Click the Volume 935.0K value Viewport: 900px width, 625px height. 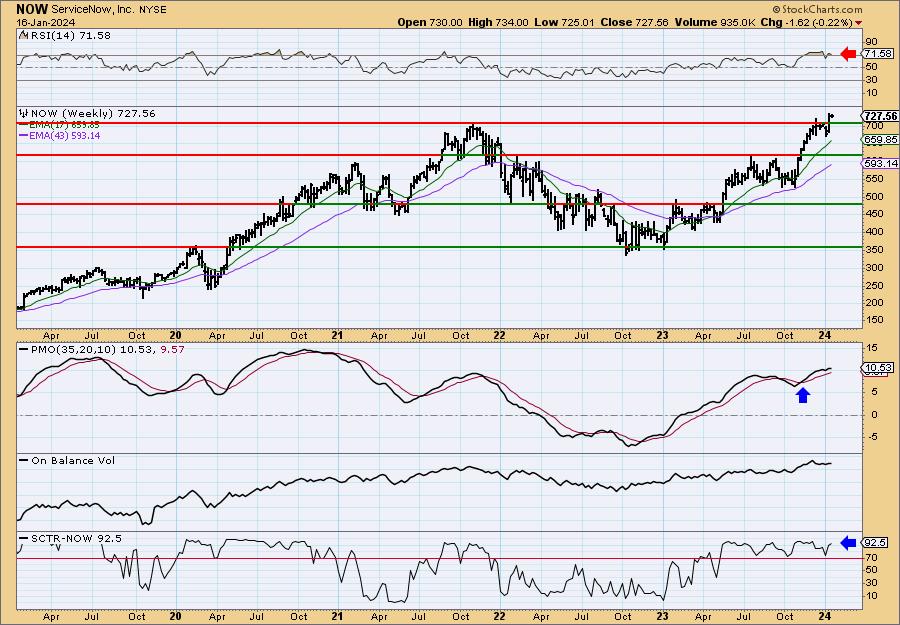pos(716,22)
